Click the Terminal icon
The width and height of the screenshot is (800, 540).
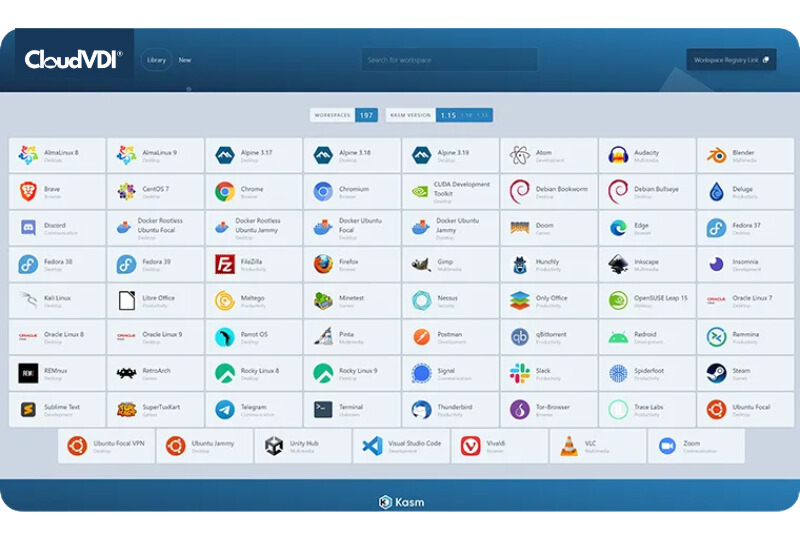(x=323, y=410)
